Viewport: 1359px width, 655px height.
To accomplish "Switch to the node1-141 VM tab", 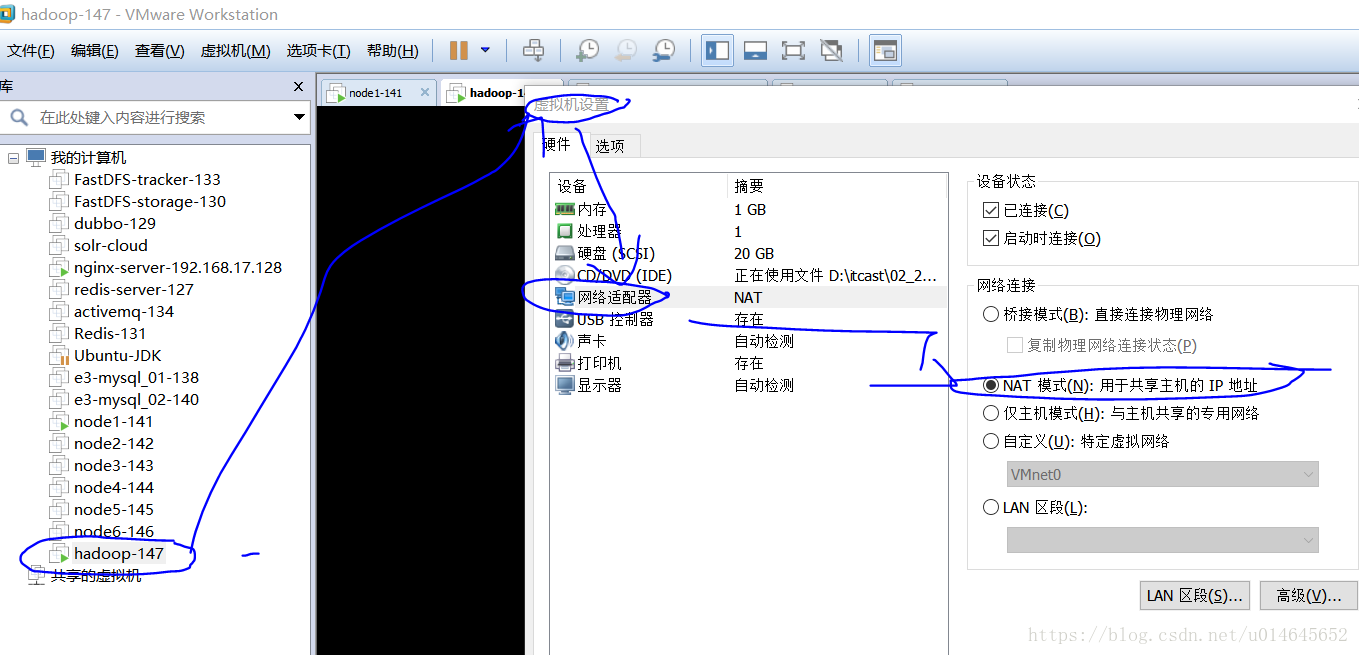I will [378, 93].
